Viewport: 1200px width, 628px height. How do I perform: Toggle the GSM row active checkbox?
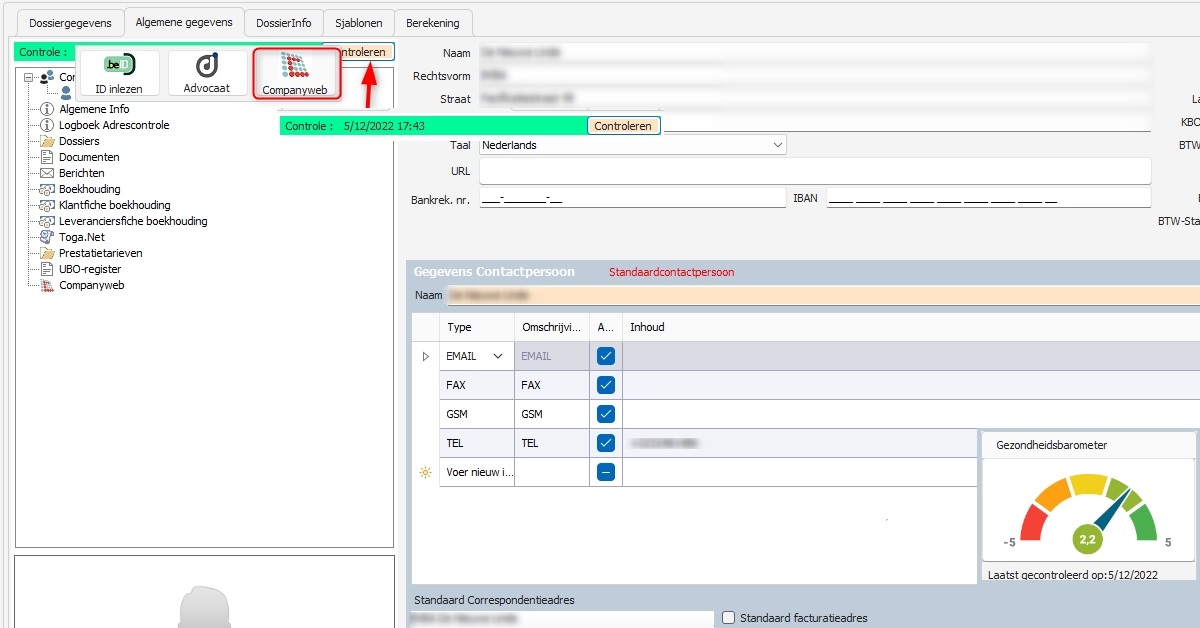606,414
